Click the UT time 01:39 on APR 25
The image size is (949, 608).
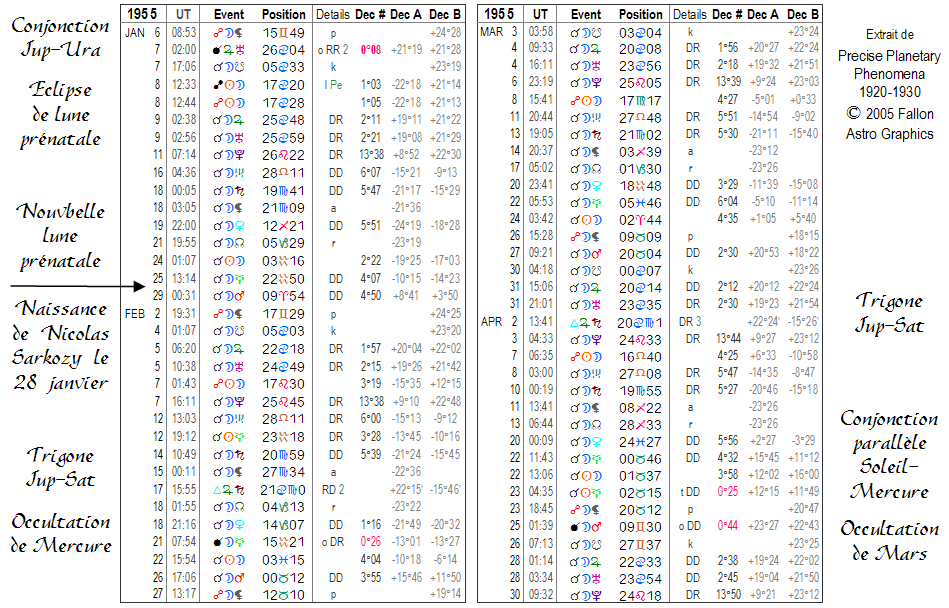540,526
